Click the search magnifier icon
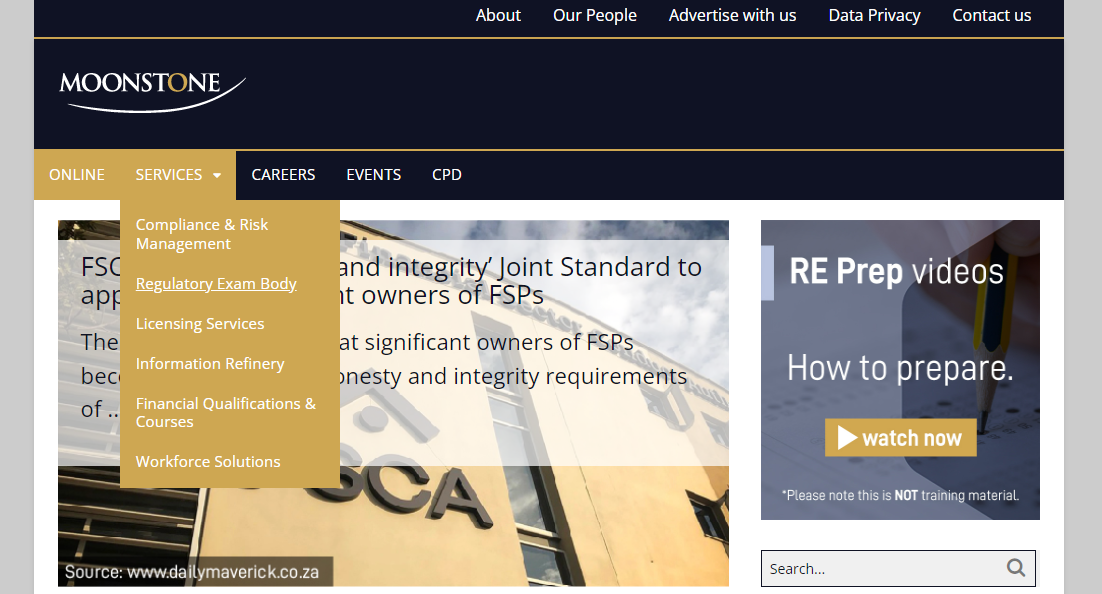Image resolution: width=1102 pixels, height=594 pixels. tap(1016, 567)
